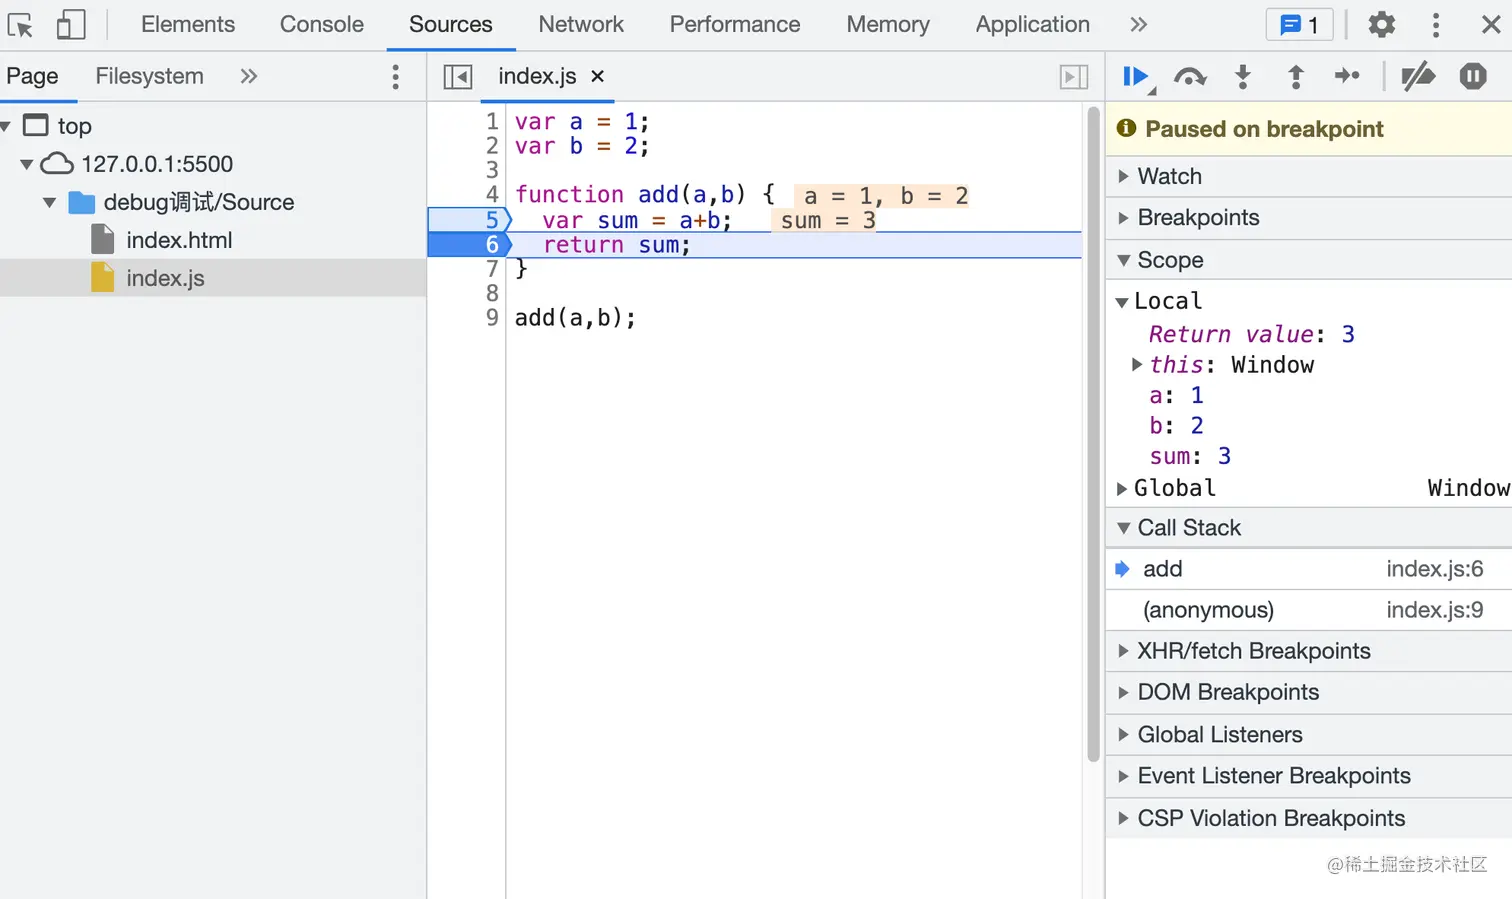Show more DevTools tabs chevron
1512x899 pixels.
coord(1138,24)
